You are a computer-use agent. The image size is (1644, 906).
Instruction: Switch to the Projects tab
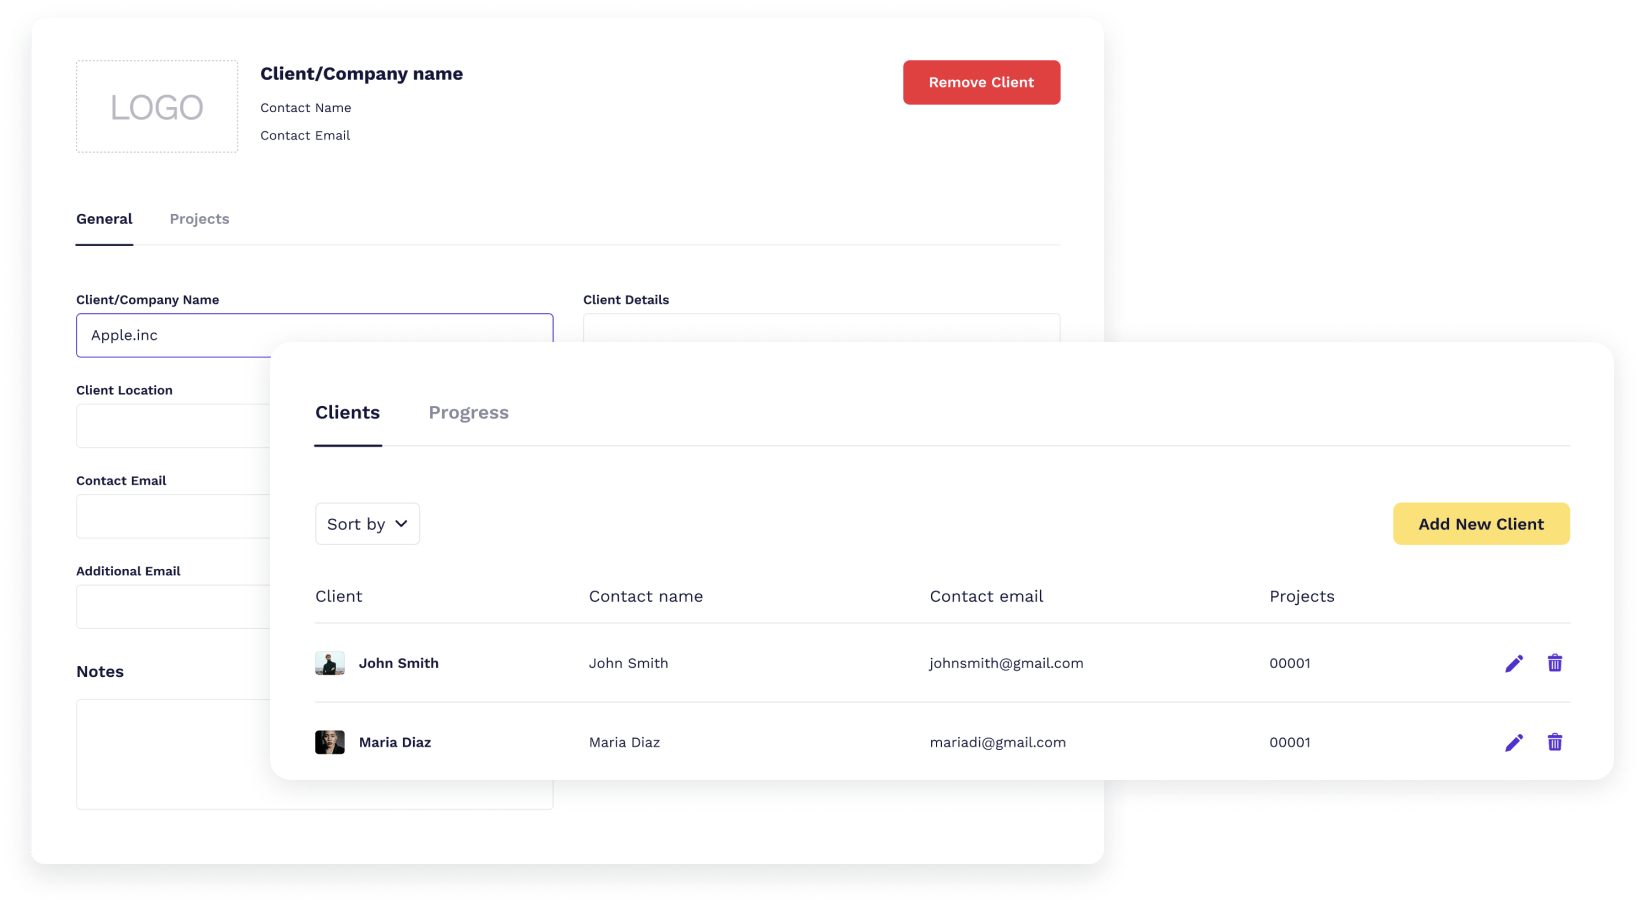coord(199,219)
